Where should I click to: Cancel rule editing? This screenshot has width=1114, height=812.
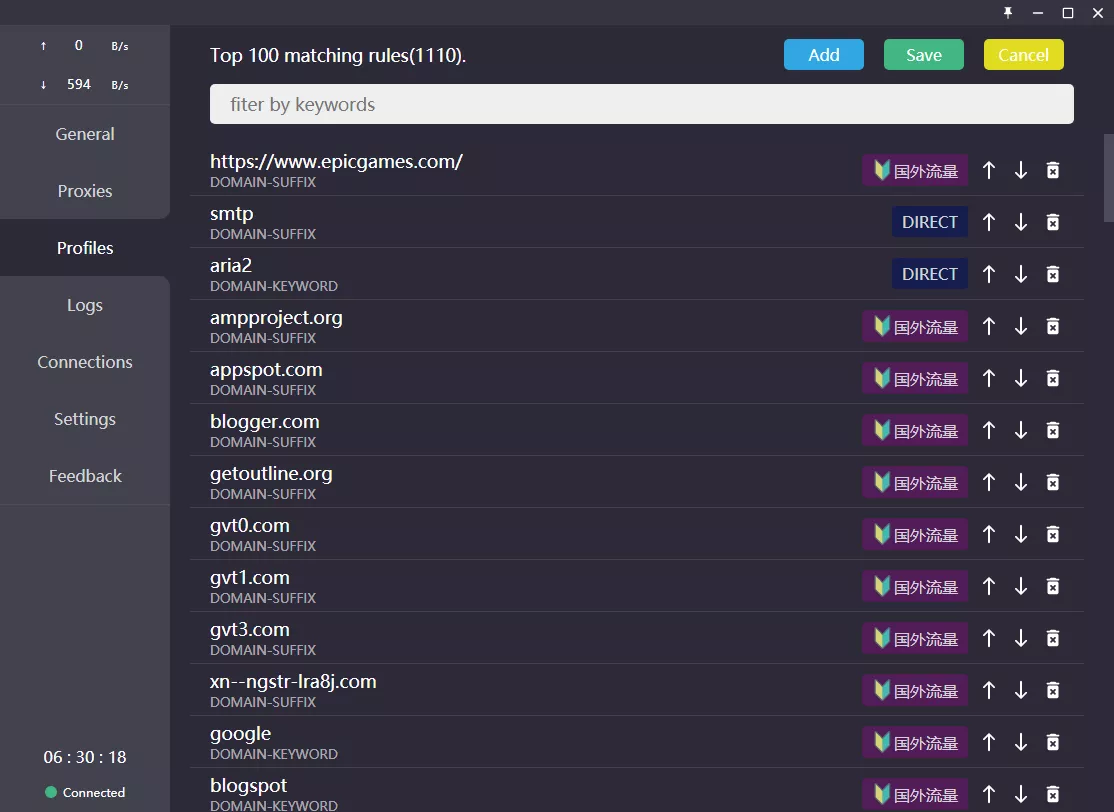click(1023, 55)
